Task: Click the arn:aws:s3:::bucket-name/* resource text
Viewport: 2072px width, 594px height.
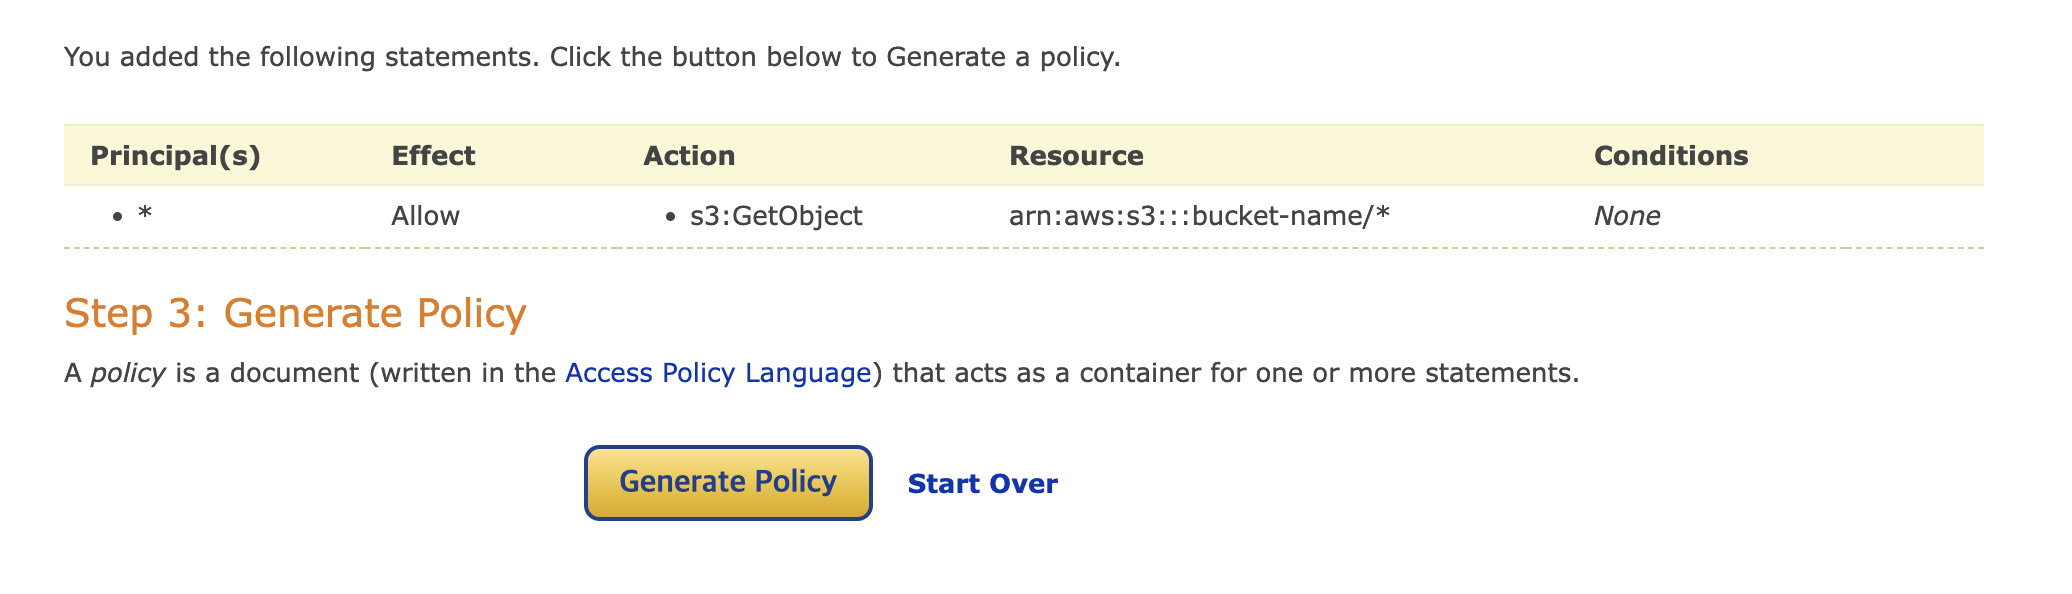Action: pyautogui.click(x=1199, y=216)
